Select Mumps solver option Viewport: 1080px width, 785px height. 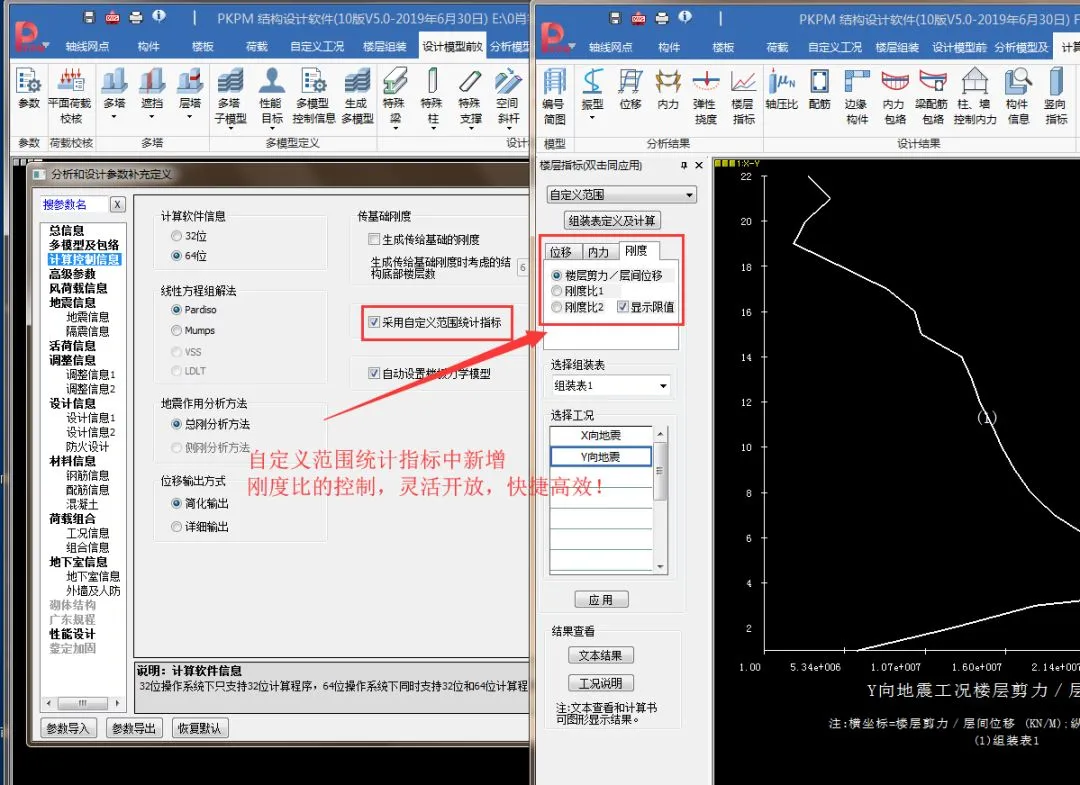(x=177, y=331)
